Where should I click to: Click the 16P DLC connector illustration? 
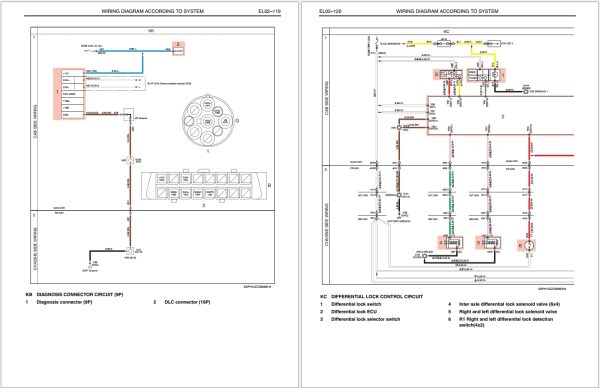[204, 186]
